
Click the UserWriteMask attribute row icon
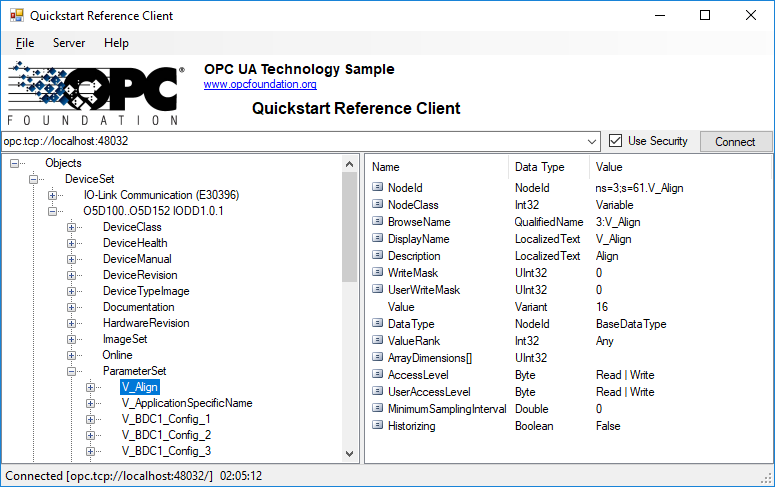pyautogui.click(x=378, y=289)
